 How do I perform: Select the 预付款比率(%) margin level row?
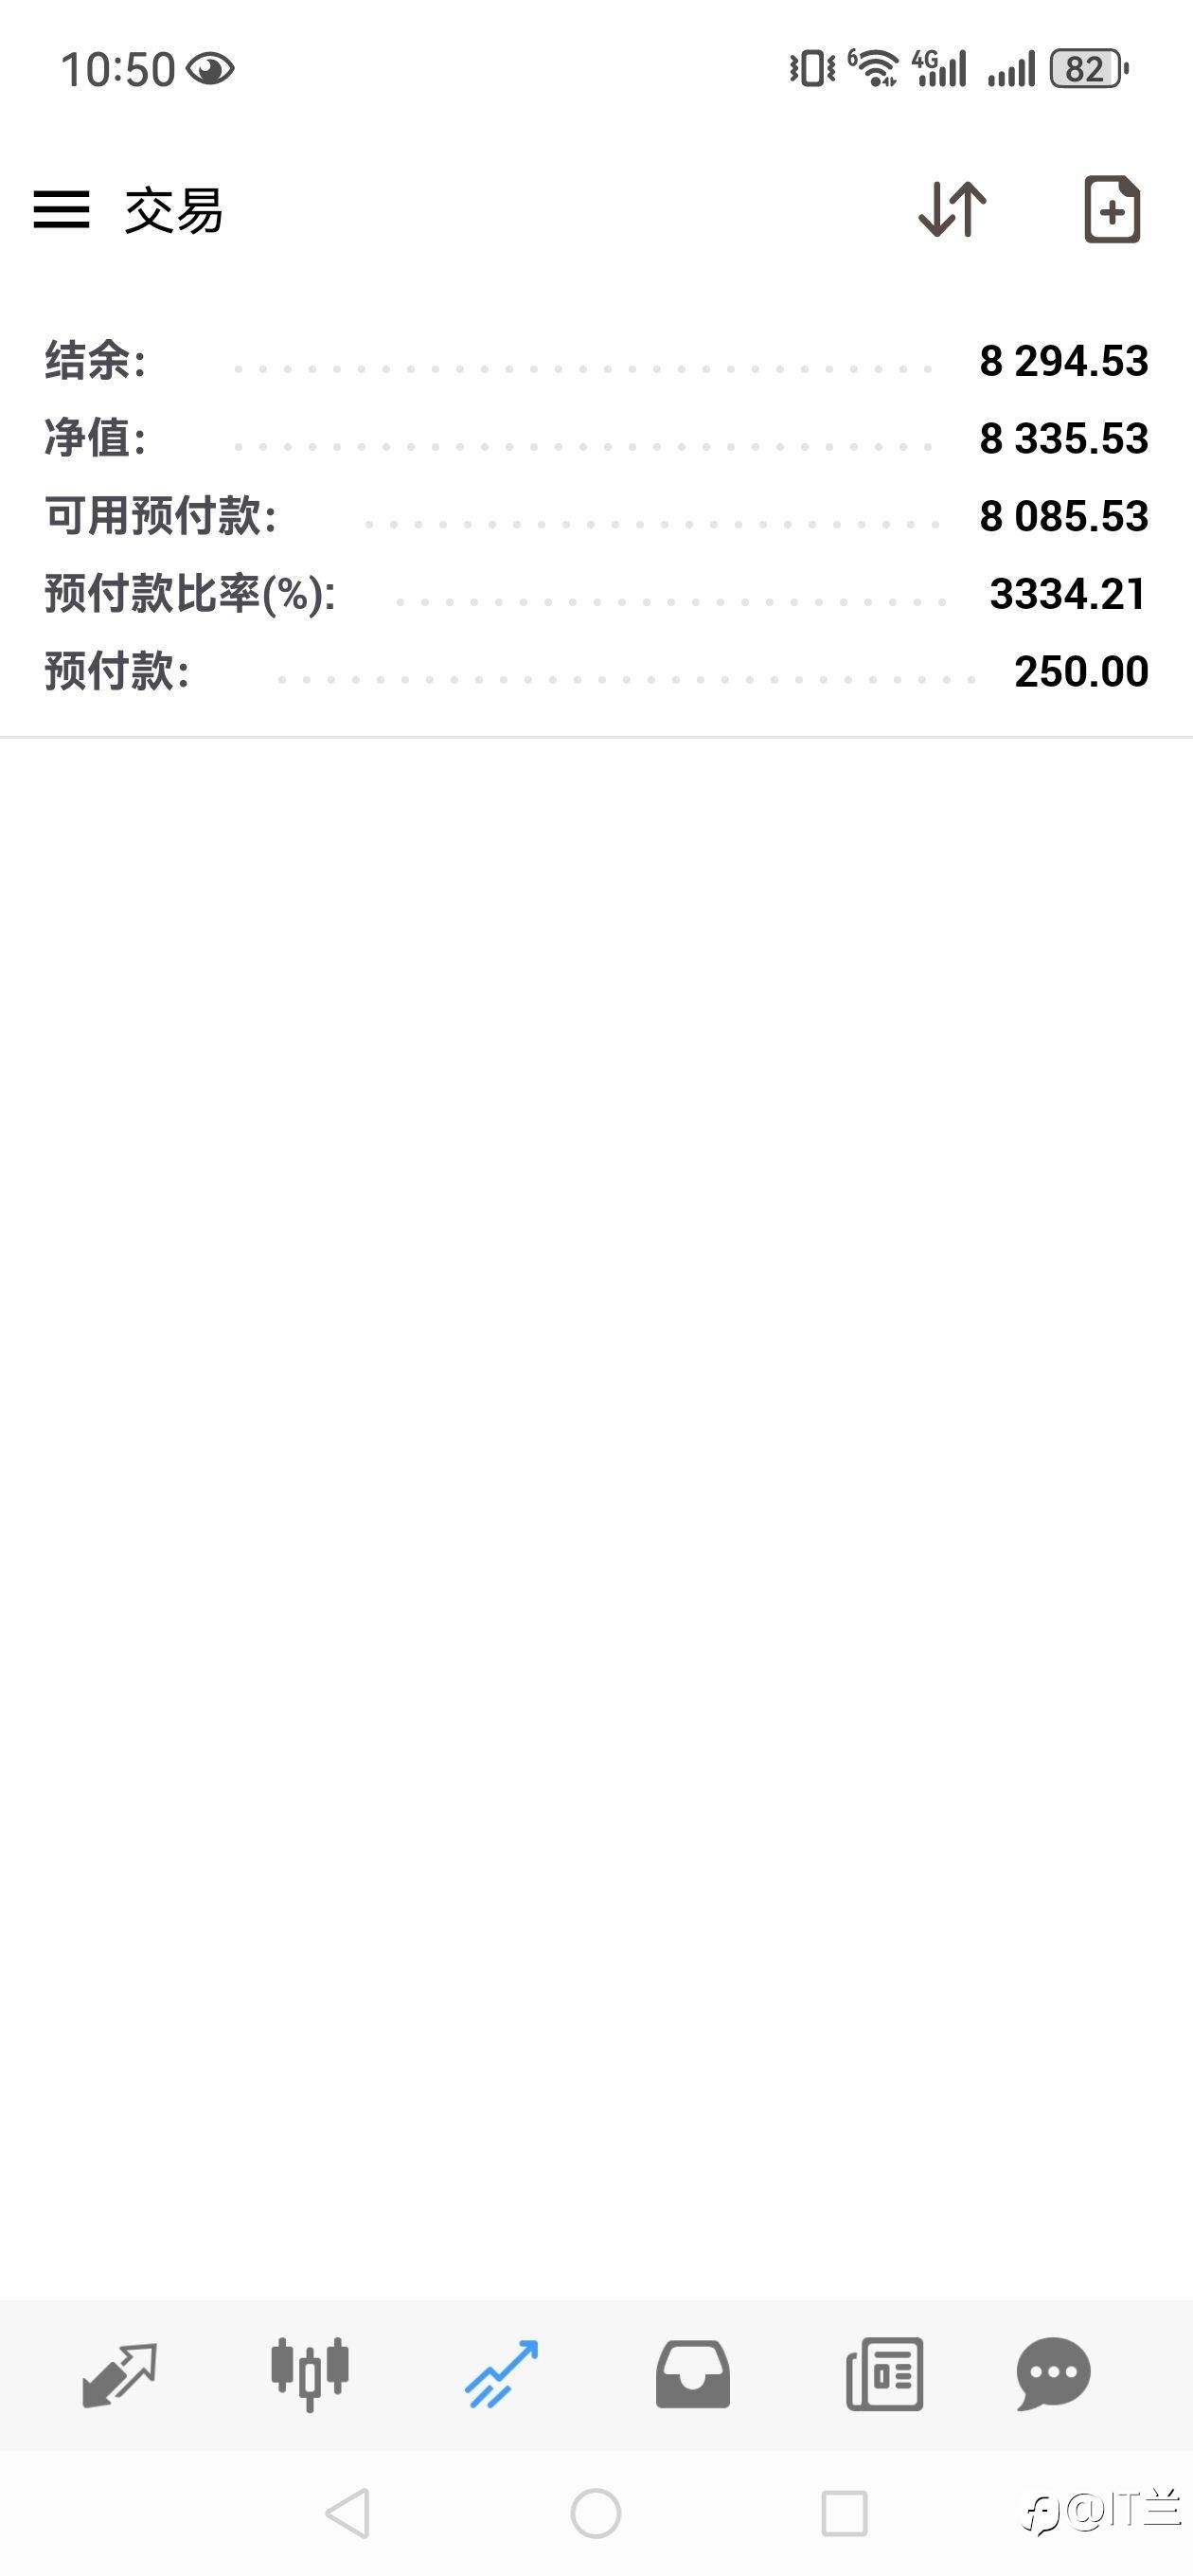coord(596,594)
